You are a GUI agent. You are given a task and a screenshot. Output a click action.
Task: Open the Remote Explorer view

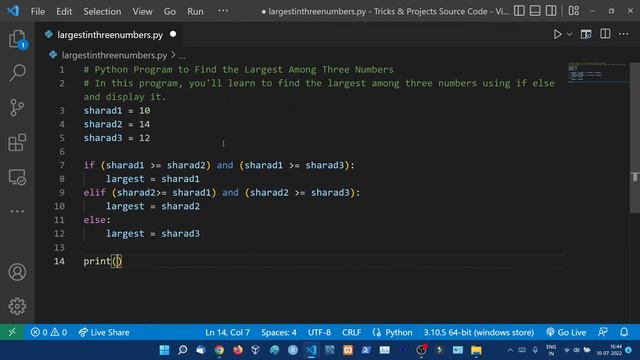pyautogui.click(x=17, y=178)
